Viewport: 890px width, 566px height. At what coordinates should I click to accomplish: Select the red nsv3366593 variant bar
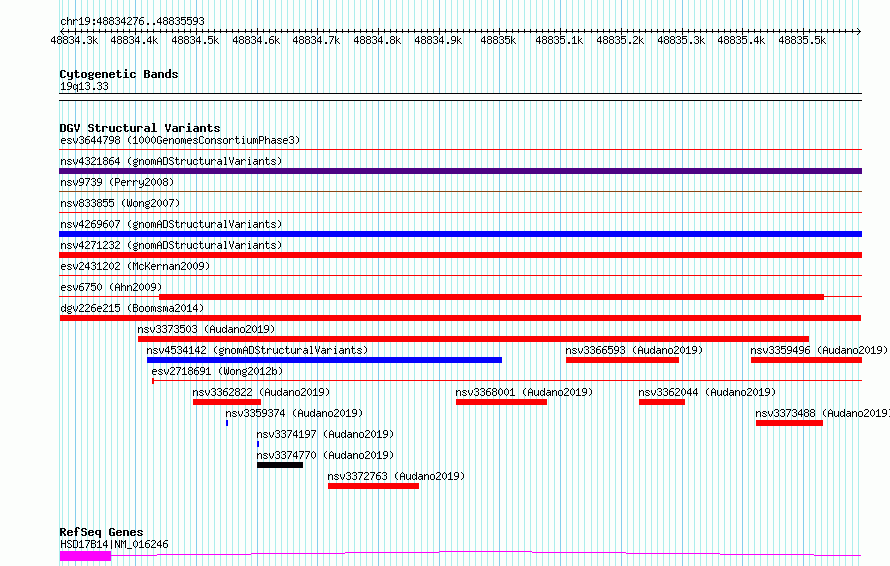(x=622, y=360)
